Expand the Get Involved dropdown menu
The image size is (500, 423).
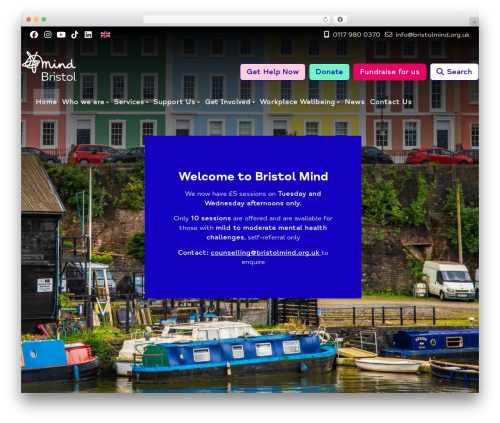pyautogui.click(x=230, y=102)
